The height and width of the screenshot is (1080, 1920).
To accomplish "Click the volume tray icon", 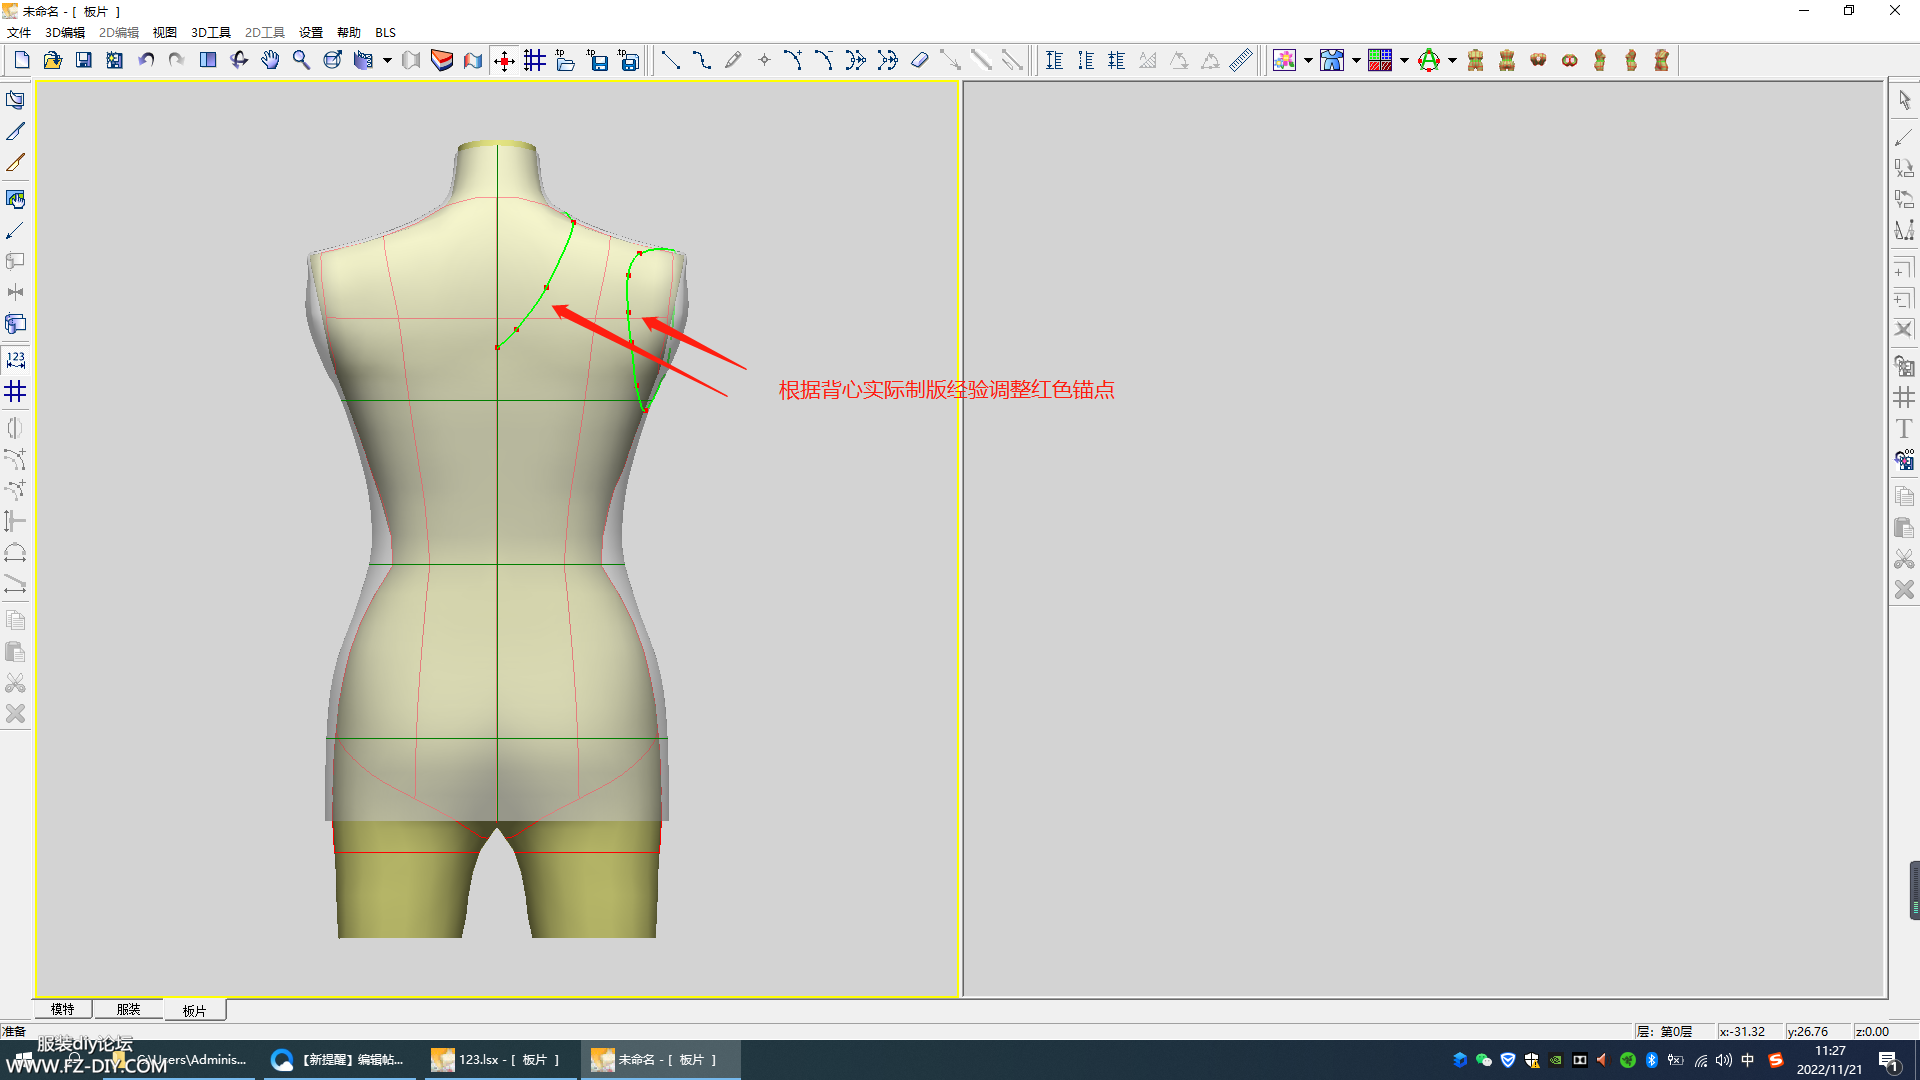I will (1724, 1060).
